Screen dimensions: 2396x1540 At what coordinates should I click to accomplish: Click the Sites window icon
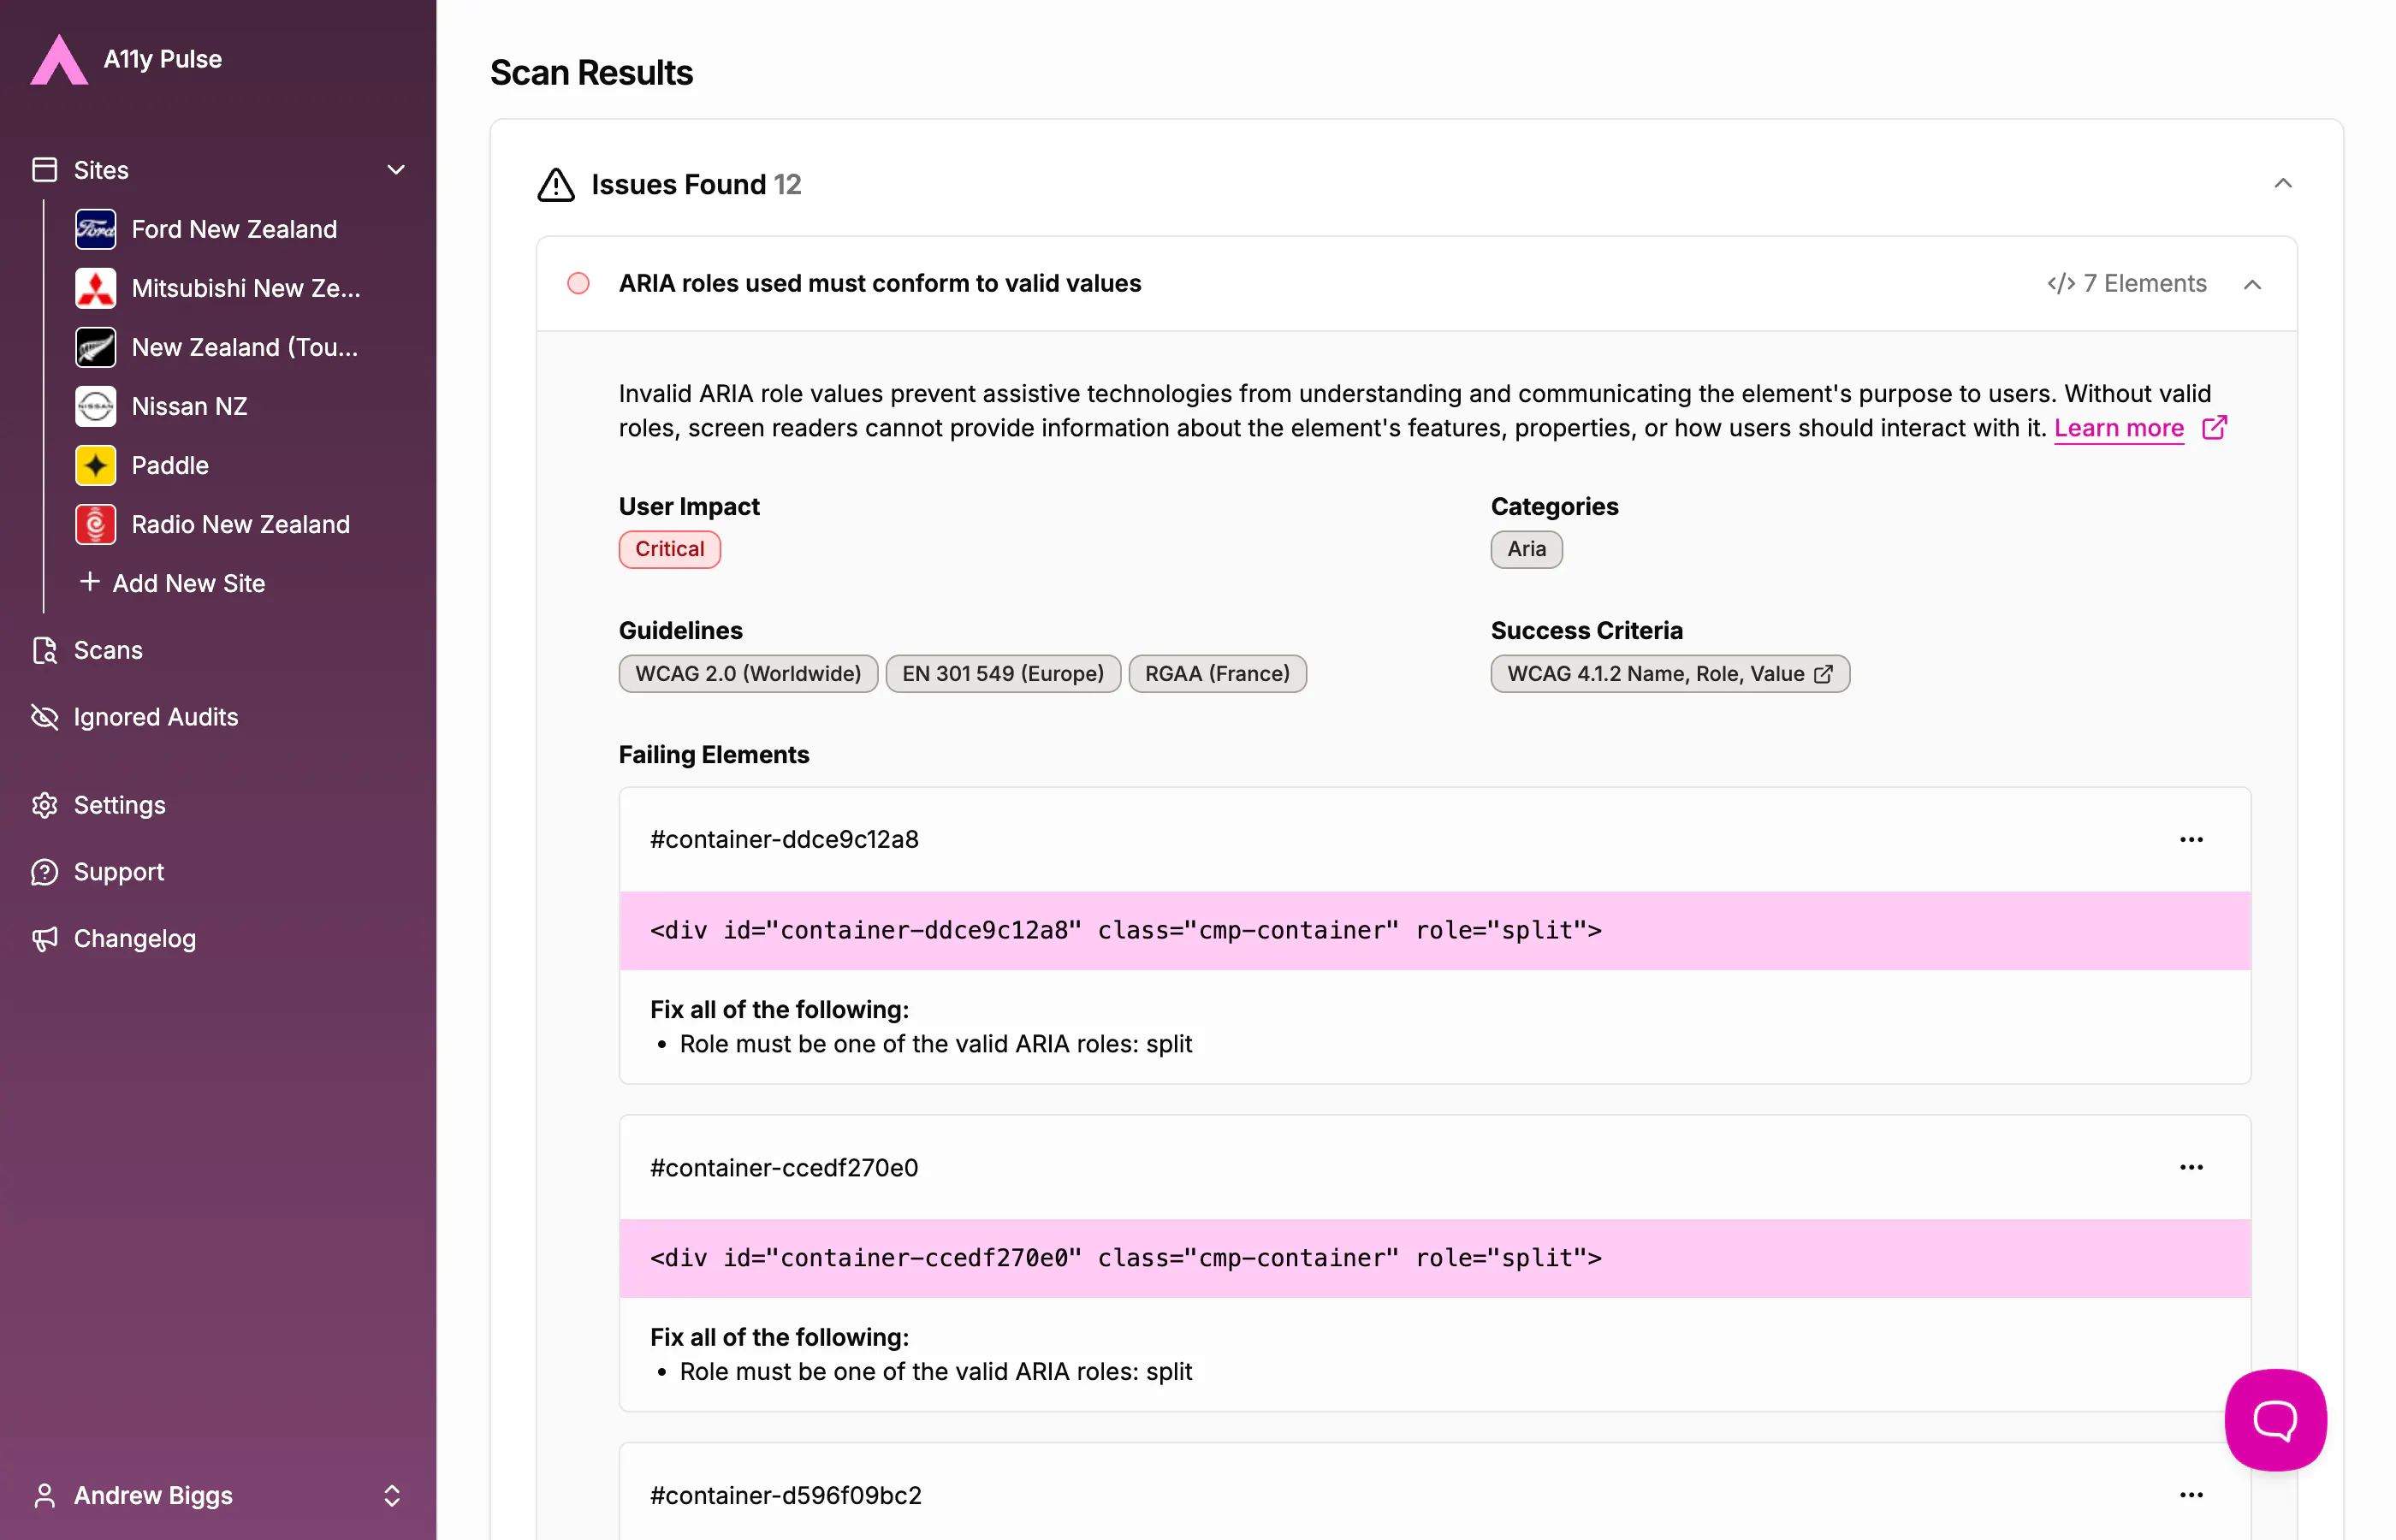click(x=45, y=170)
